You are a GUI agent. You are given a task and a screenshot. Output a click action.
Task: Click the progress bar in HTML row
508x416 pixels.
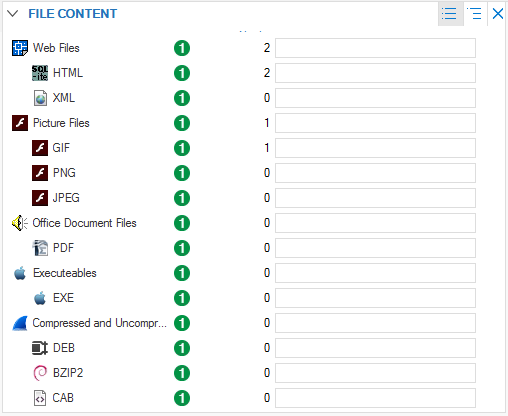click(375, 73)
